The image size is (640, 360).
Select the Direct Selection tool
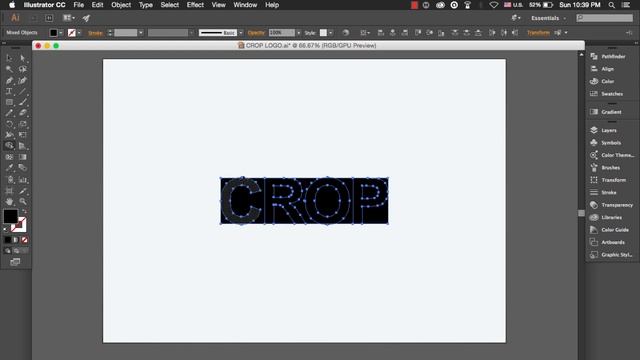22,58
